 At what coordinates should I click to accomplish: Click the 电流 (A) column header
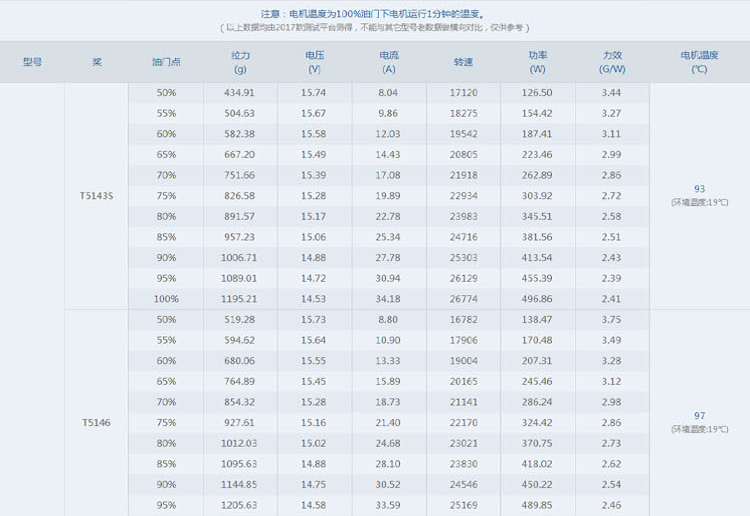click(388, 62)
